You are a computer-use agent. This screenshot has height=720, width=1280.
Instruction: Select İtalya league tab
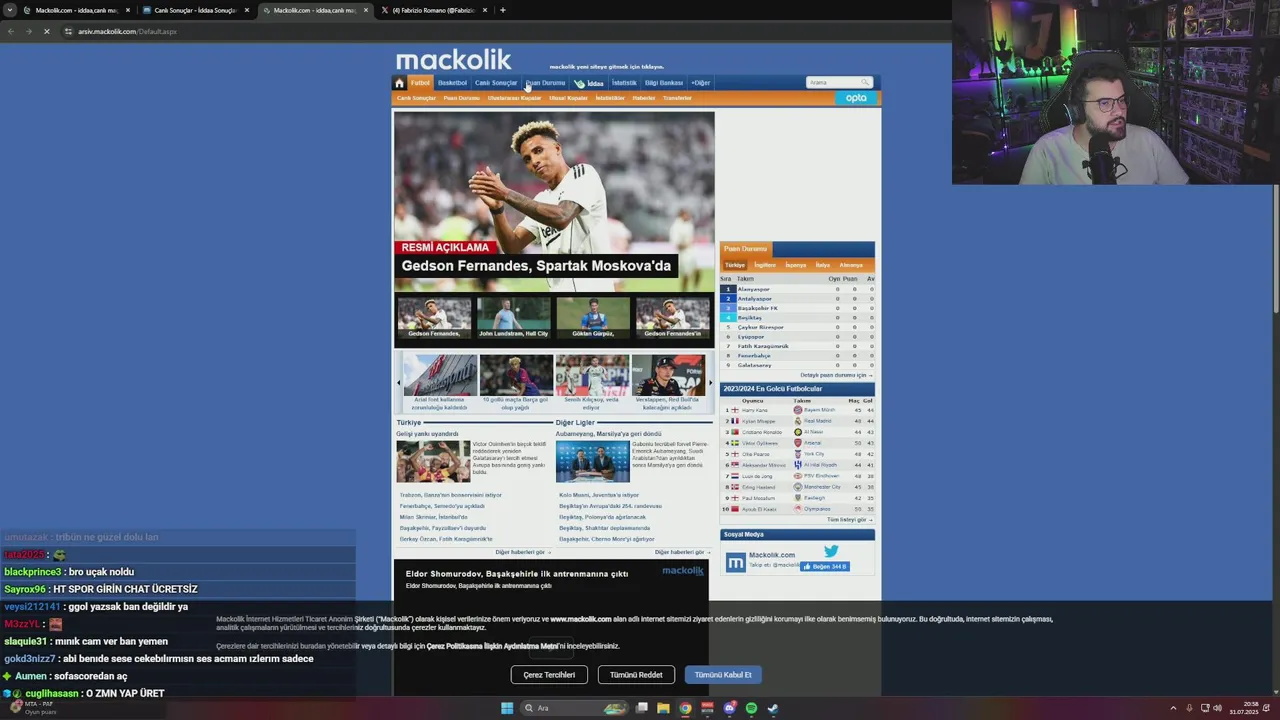(x=822, y=265)
